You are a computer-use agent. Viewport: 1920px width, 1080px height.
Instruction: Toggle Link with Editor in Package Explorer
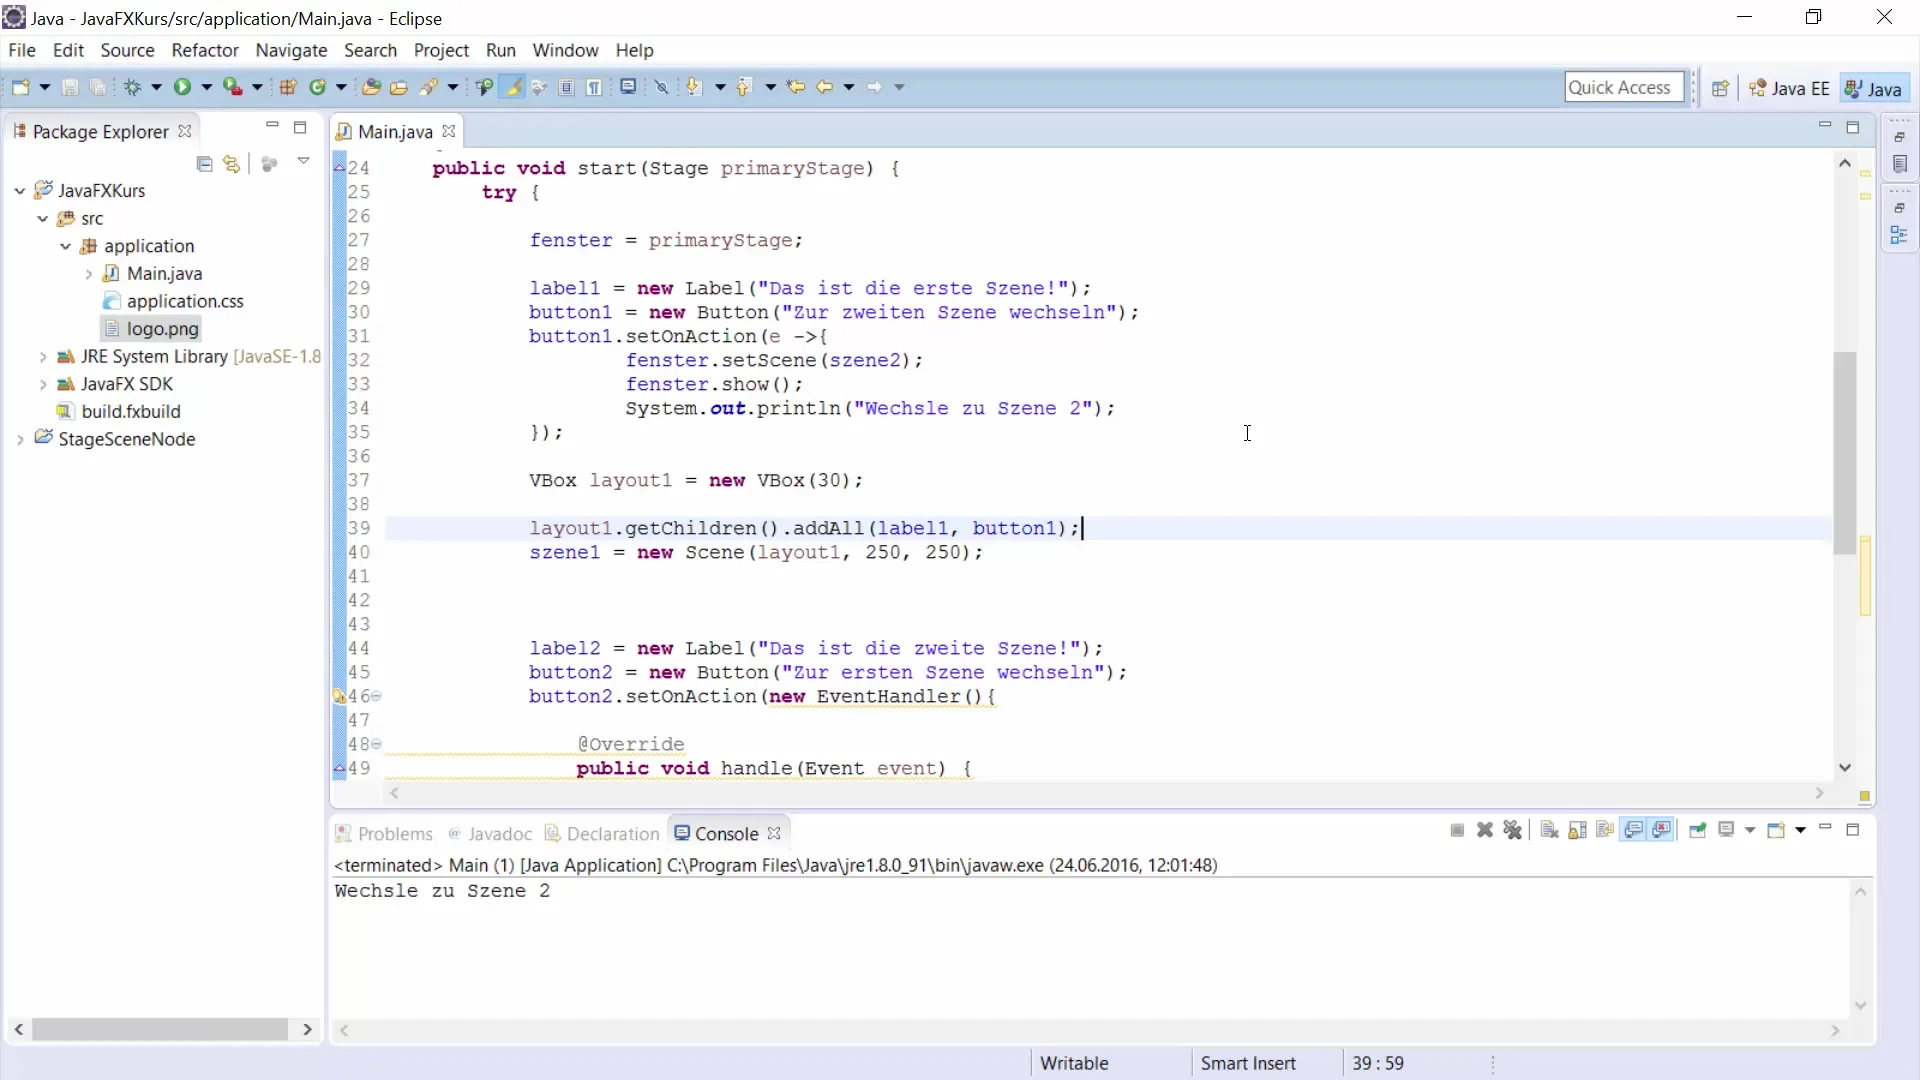[x=232, y=164]
